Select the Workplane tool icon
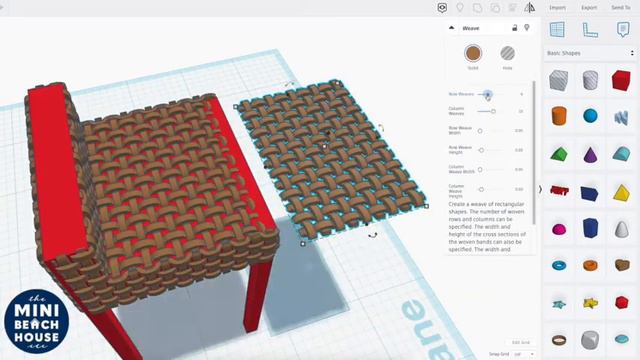Image resolution: width=640 pixels, height=360 pixels. [x=557, y=30]
